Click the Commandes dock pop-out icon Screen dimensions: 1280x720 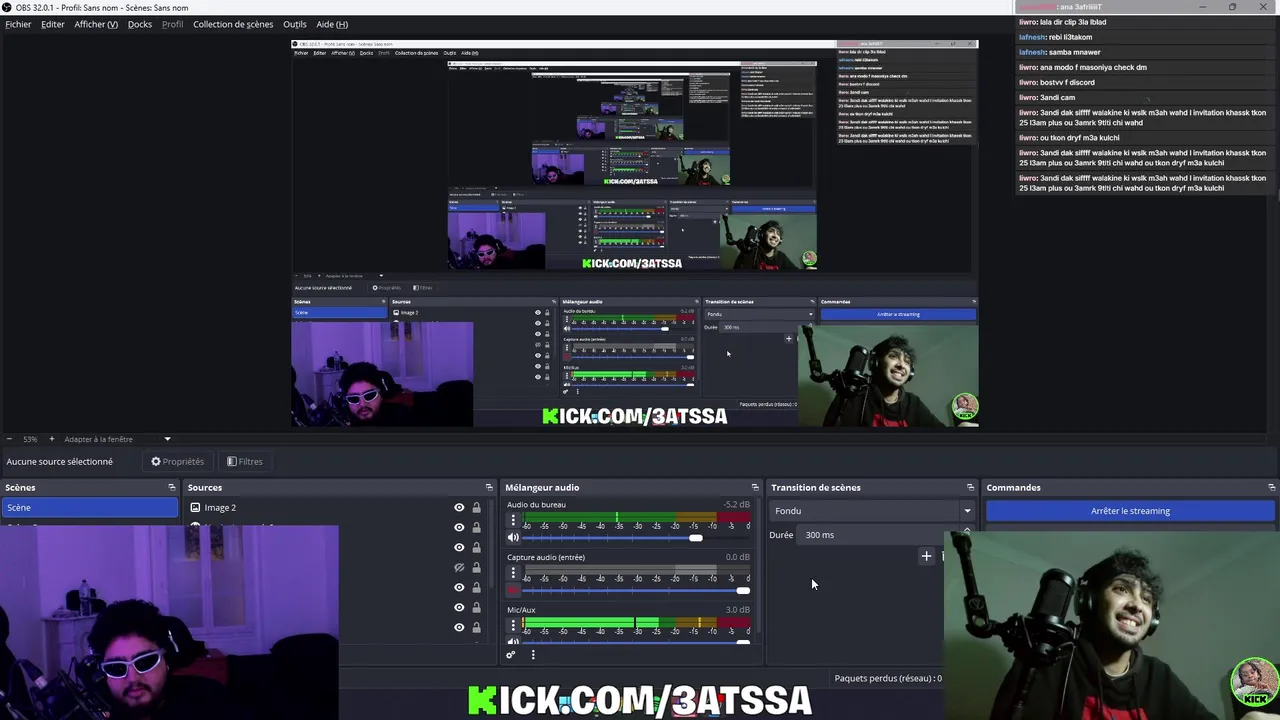[1271, 487]
